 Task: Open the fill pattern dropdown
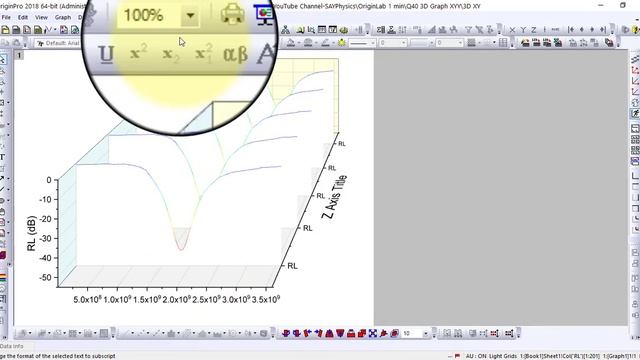[422, 43]
